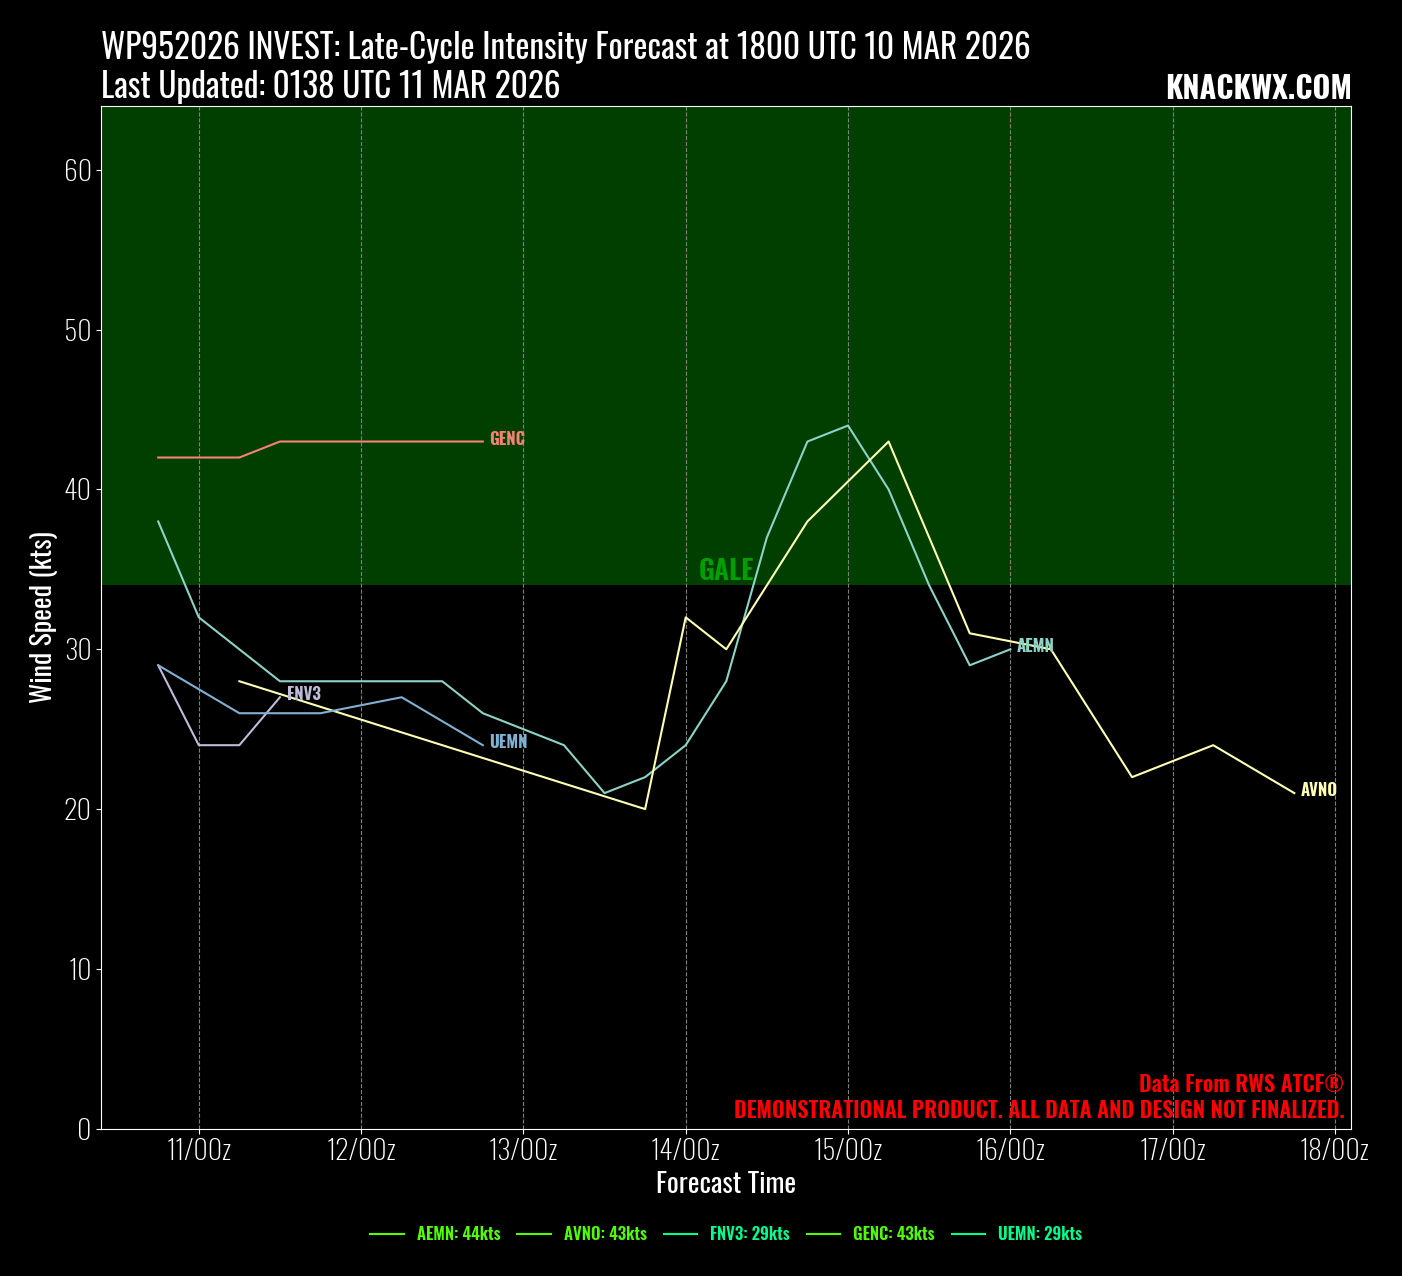
Task: Select the 11/00z tick on the time axis
Action: point(199,1150)
